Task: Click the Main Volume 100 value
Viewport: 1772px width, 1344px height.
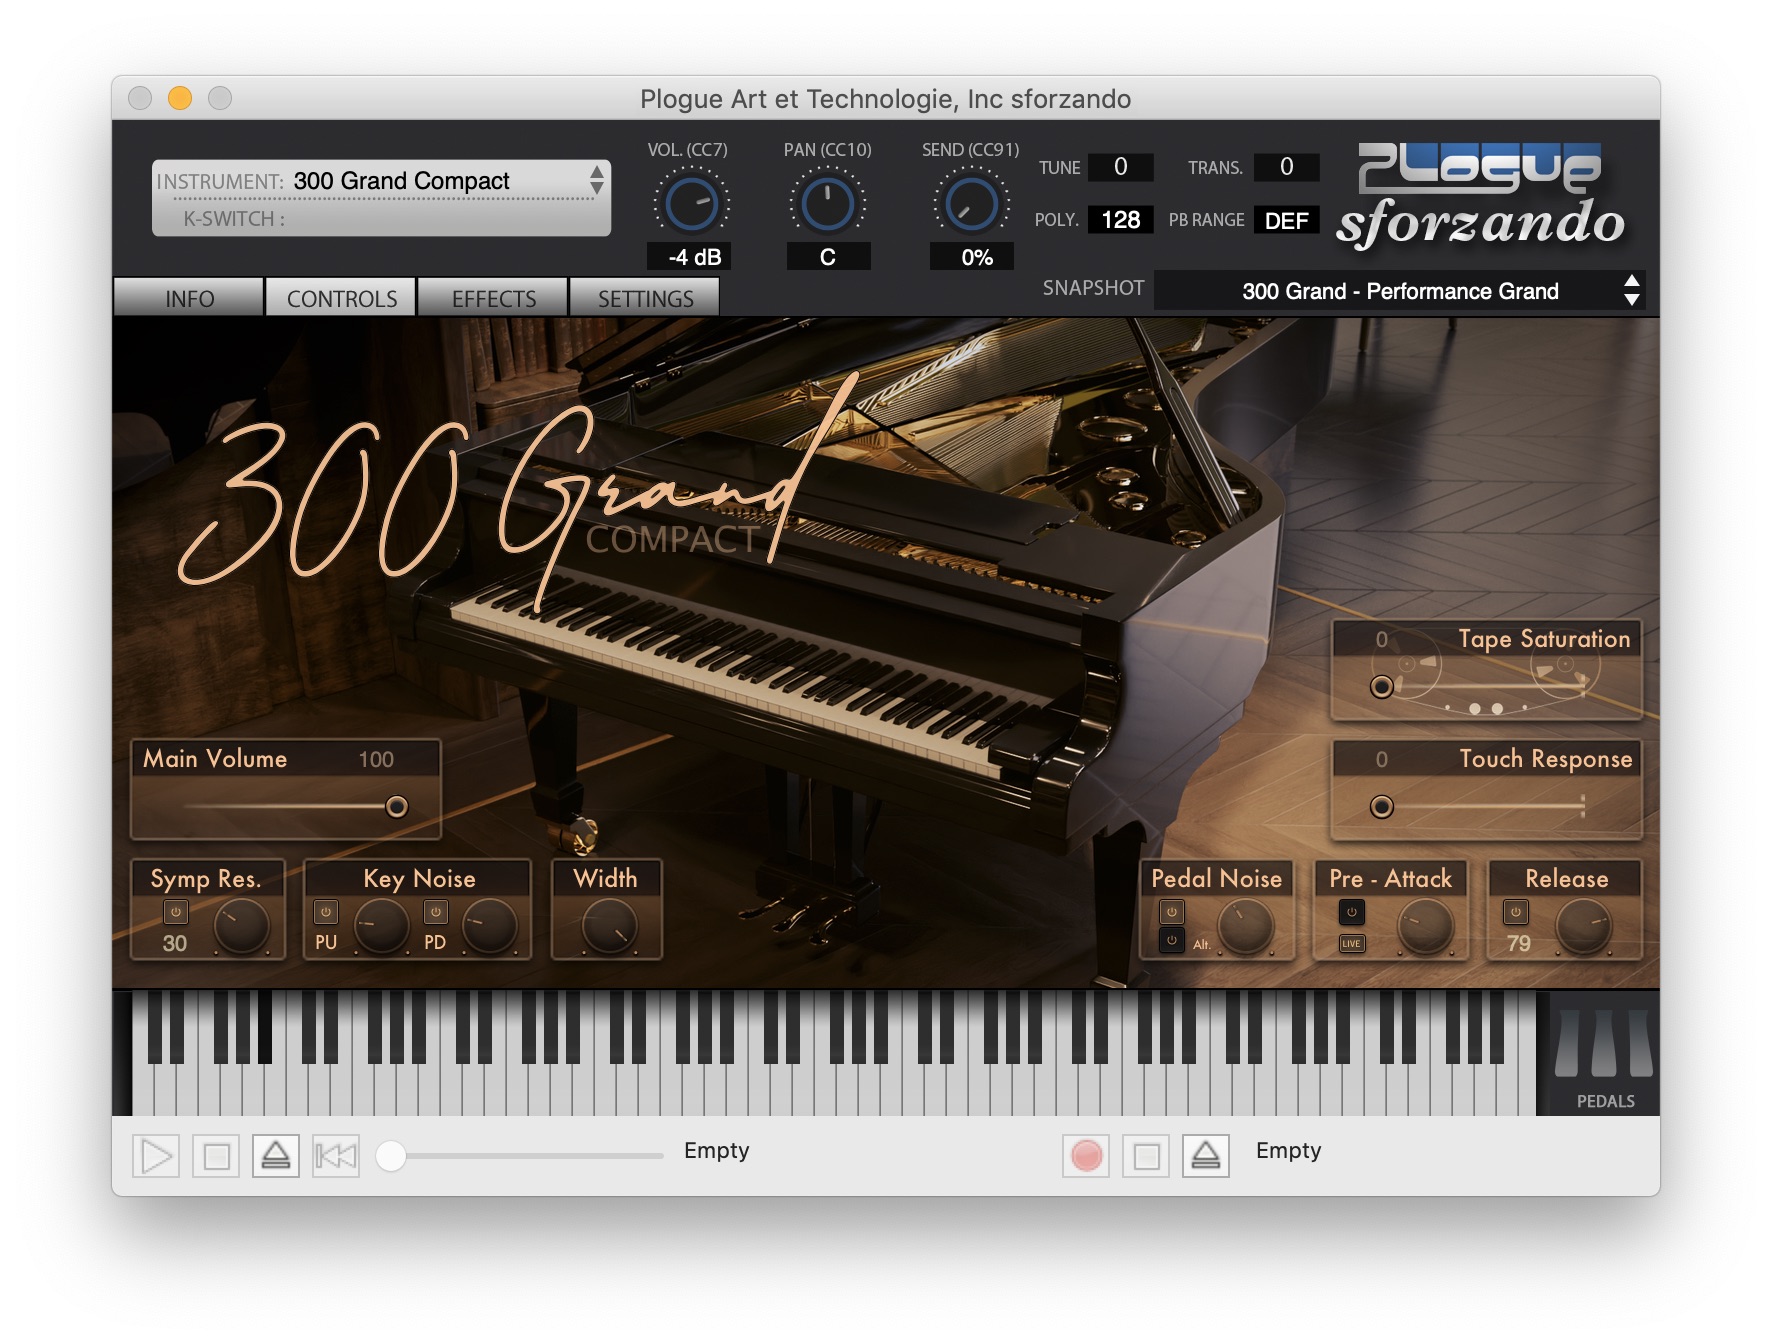Action: [x=376, y=760]
